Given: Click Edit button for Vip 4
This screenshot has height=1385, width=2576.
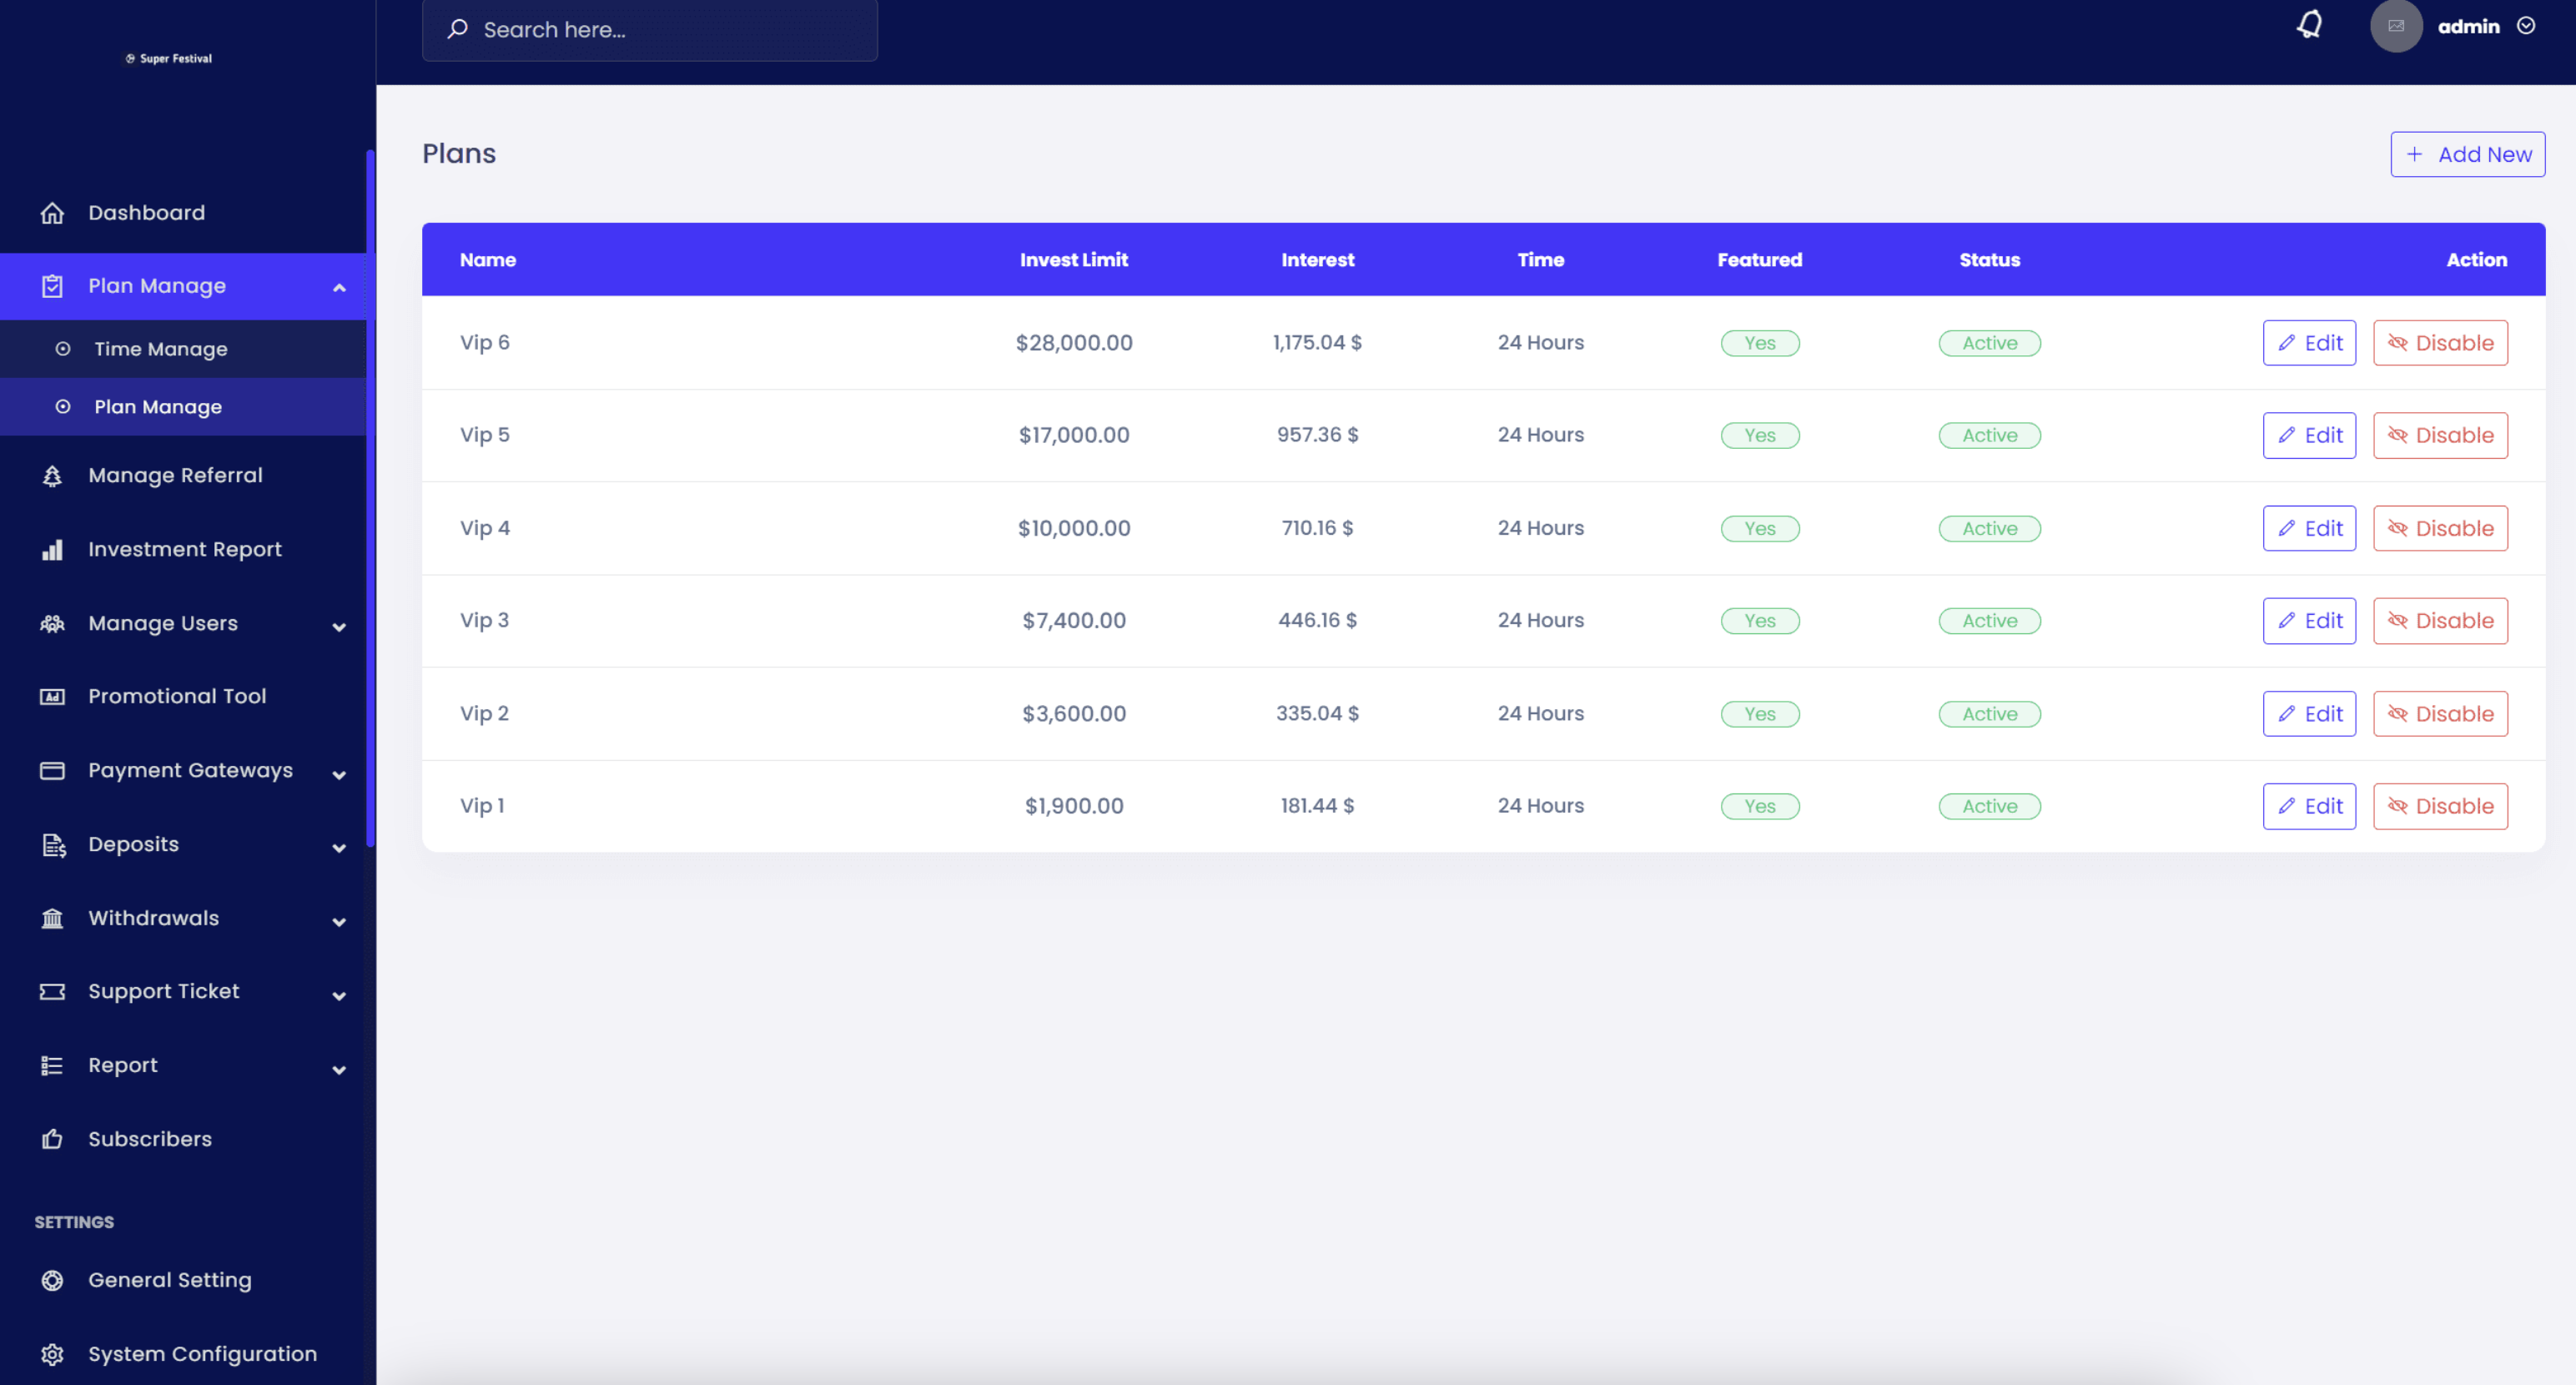Looking at the screenshot, I should point(2308,527).
